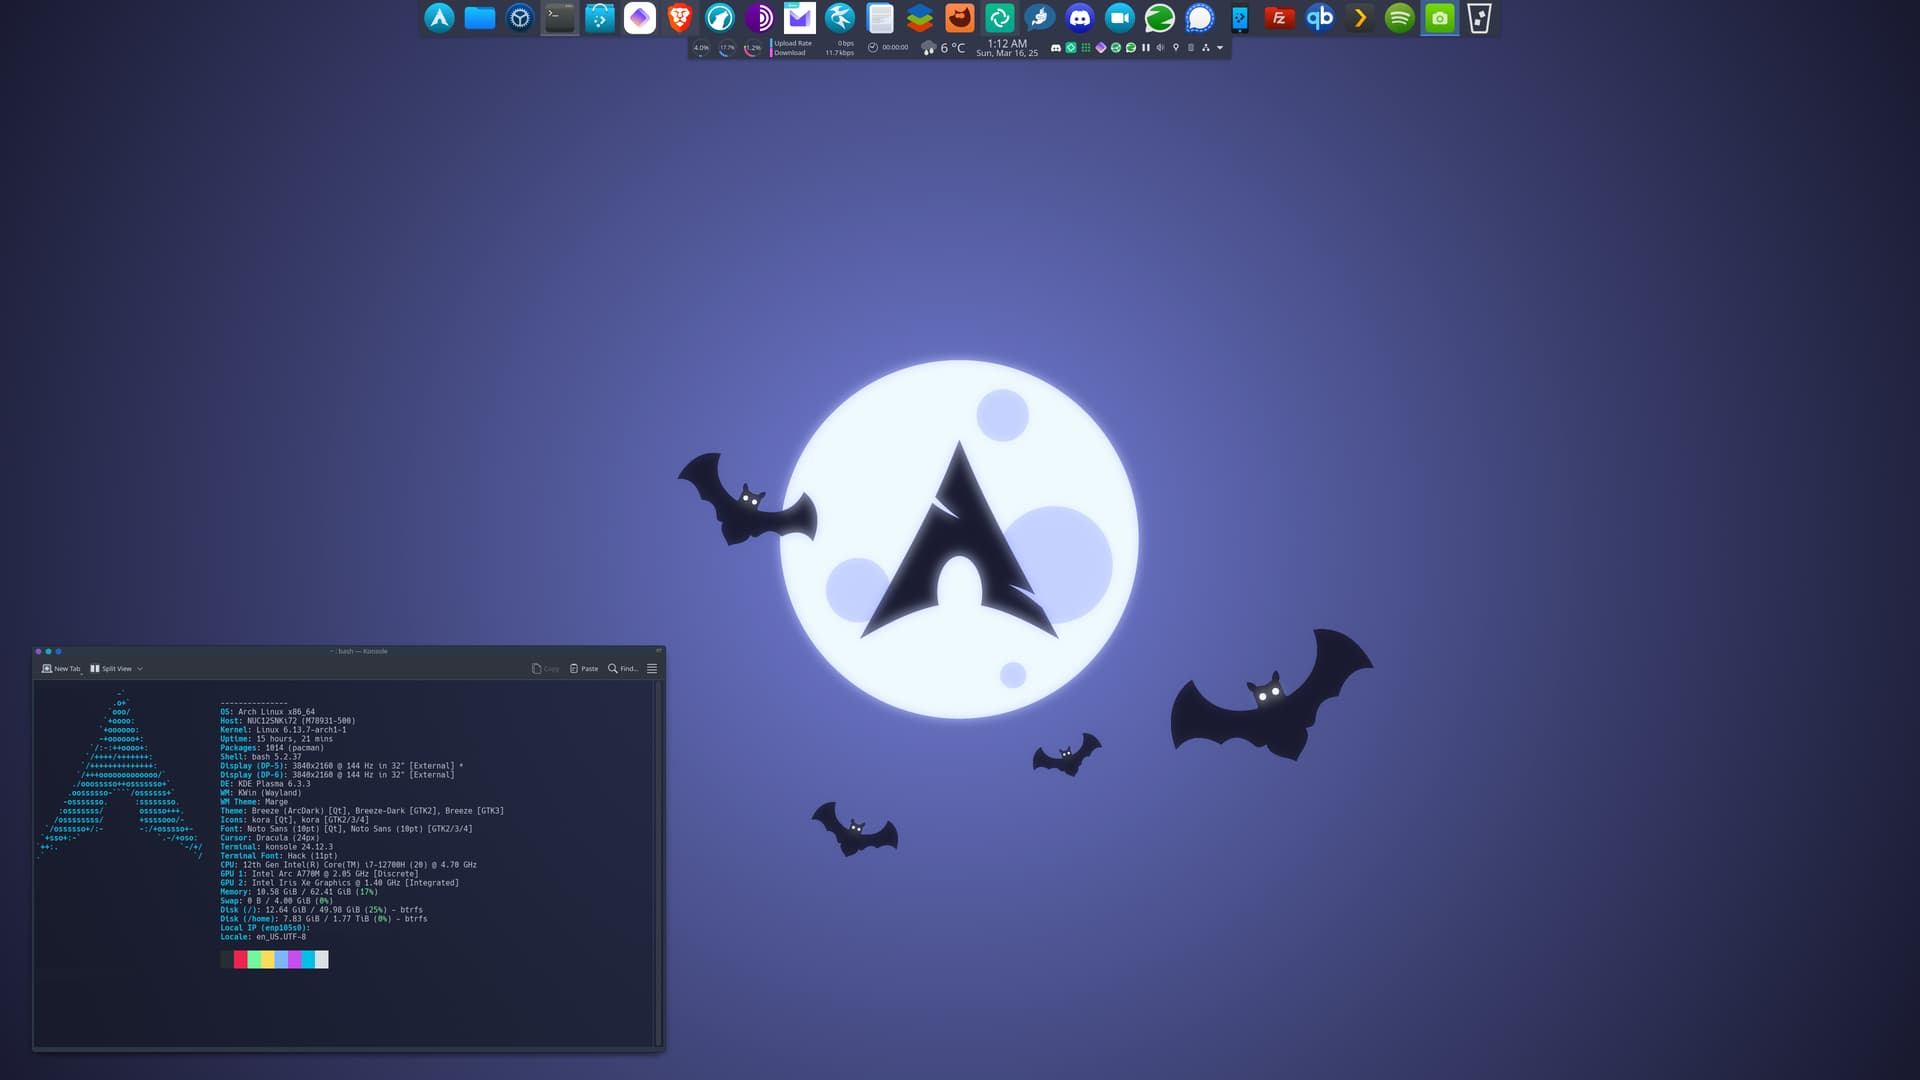Image resolution: width=1920 pixels, height=1080 pixels.
Task: Click the 'DE: KDE Plasma 6.3.3' line
Action: tap(265, 784)
